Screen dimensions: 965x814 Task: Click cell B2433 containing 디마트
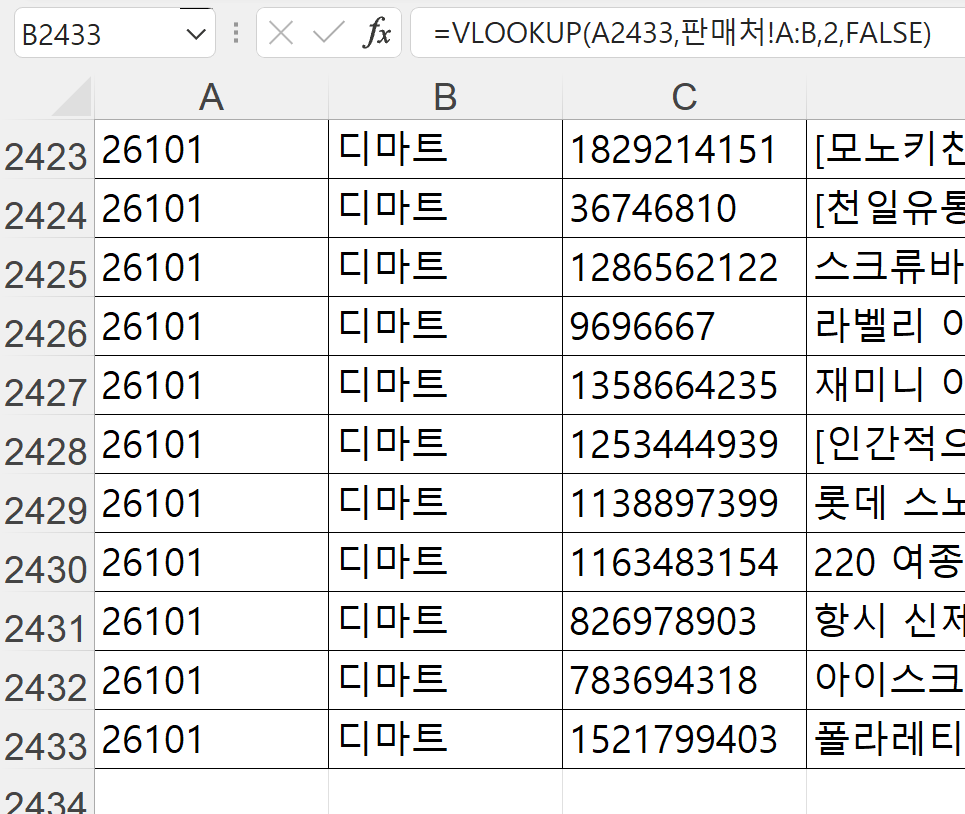tap(446, 740)
